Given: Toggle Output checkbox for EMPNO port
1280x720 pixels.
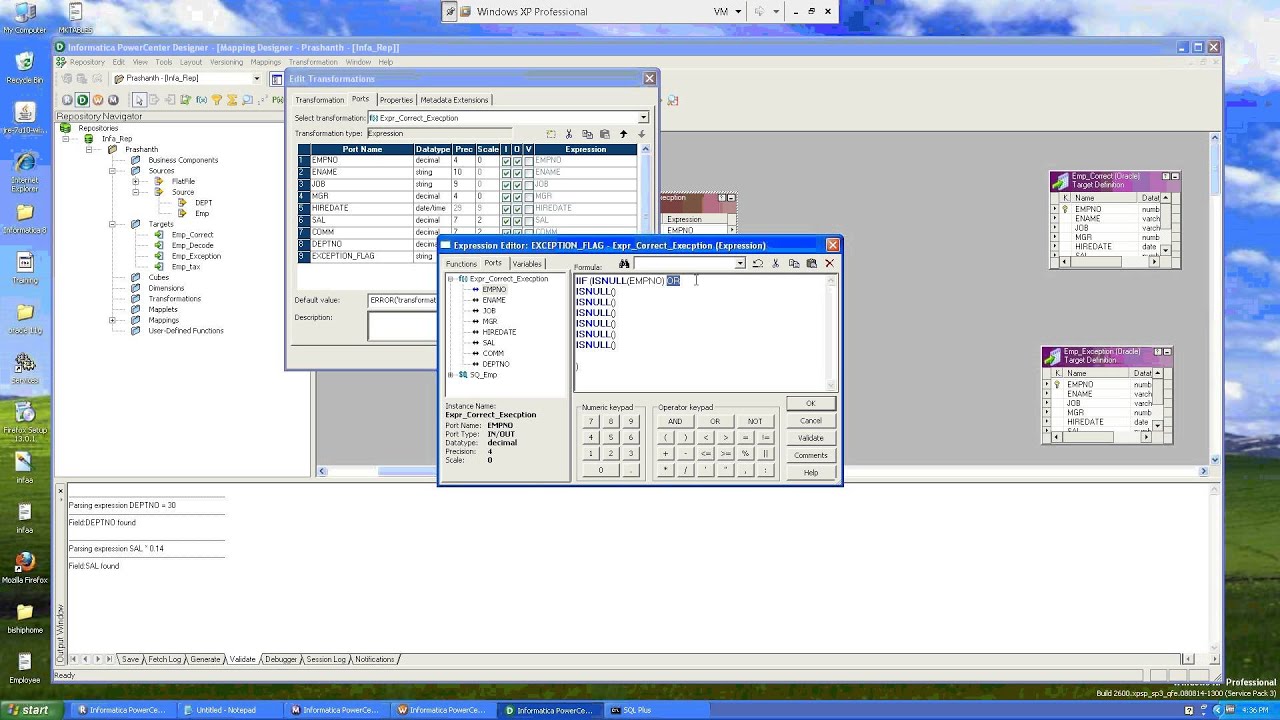Looking at the screenshot, I should click(x=517, y=161).
